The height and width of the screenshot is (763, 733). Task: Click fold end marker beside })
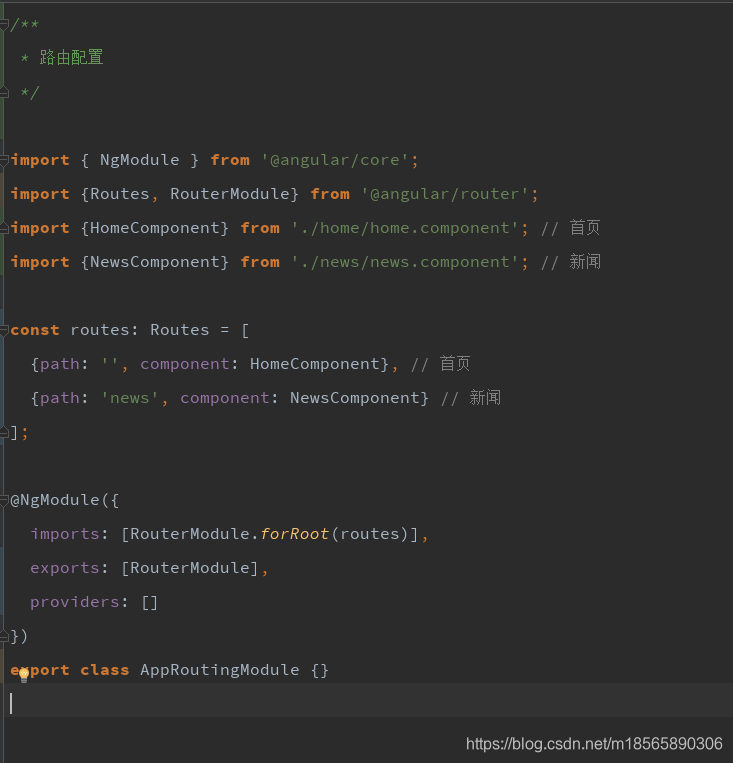point(4,636)
